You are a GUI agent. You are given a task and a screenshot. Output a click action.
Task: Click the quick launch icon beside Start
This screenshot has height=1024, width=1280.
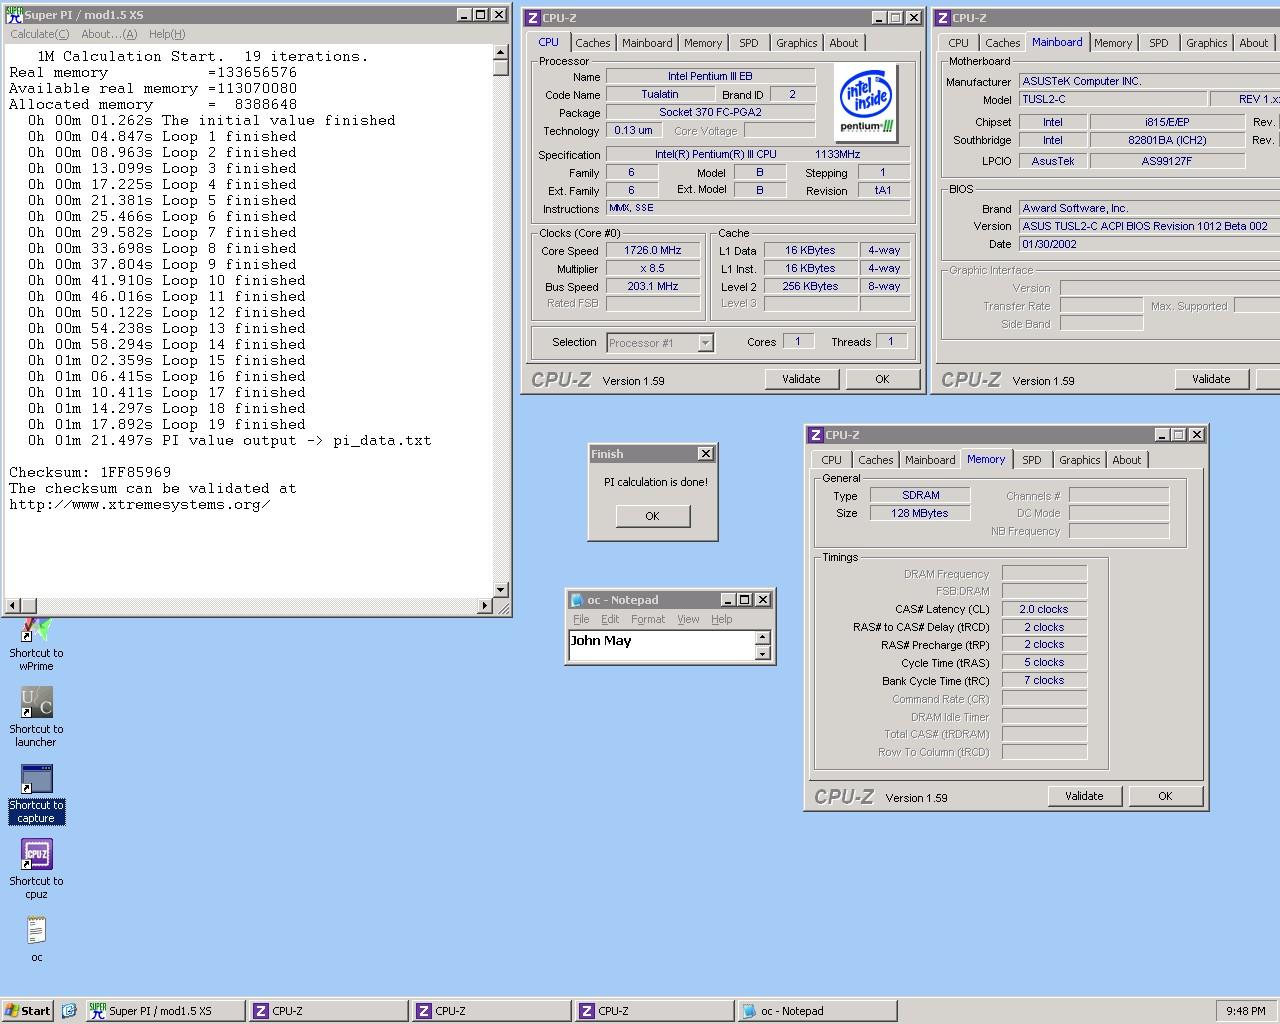coord(69,1011)
